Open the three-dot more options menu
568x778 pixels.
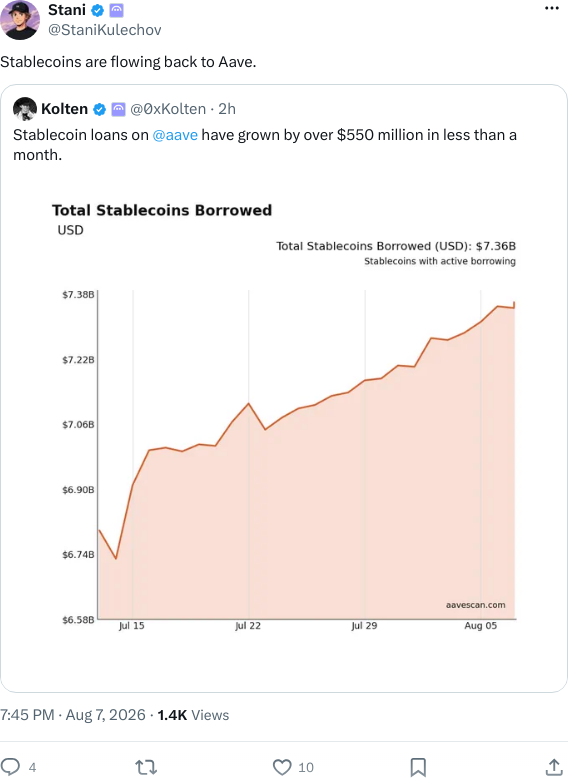(x=552, y=8)
